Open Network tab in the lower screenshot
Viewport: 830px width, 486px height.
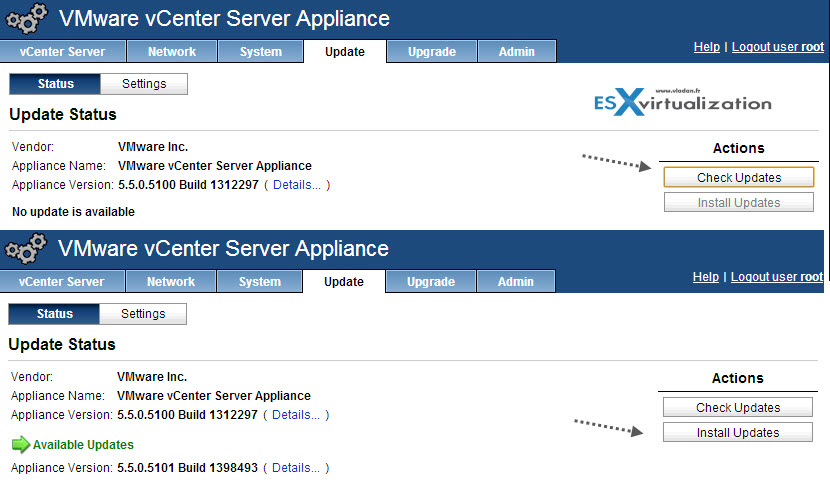coord(171,281)
